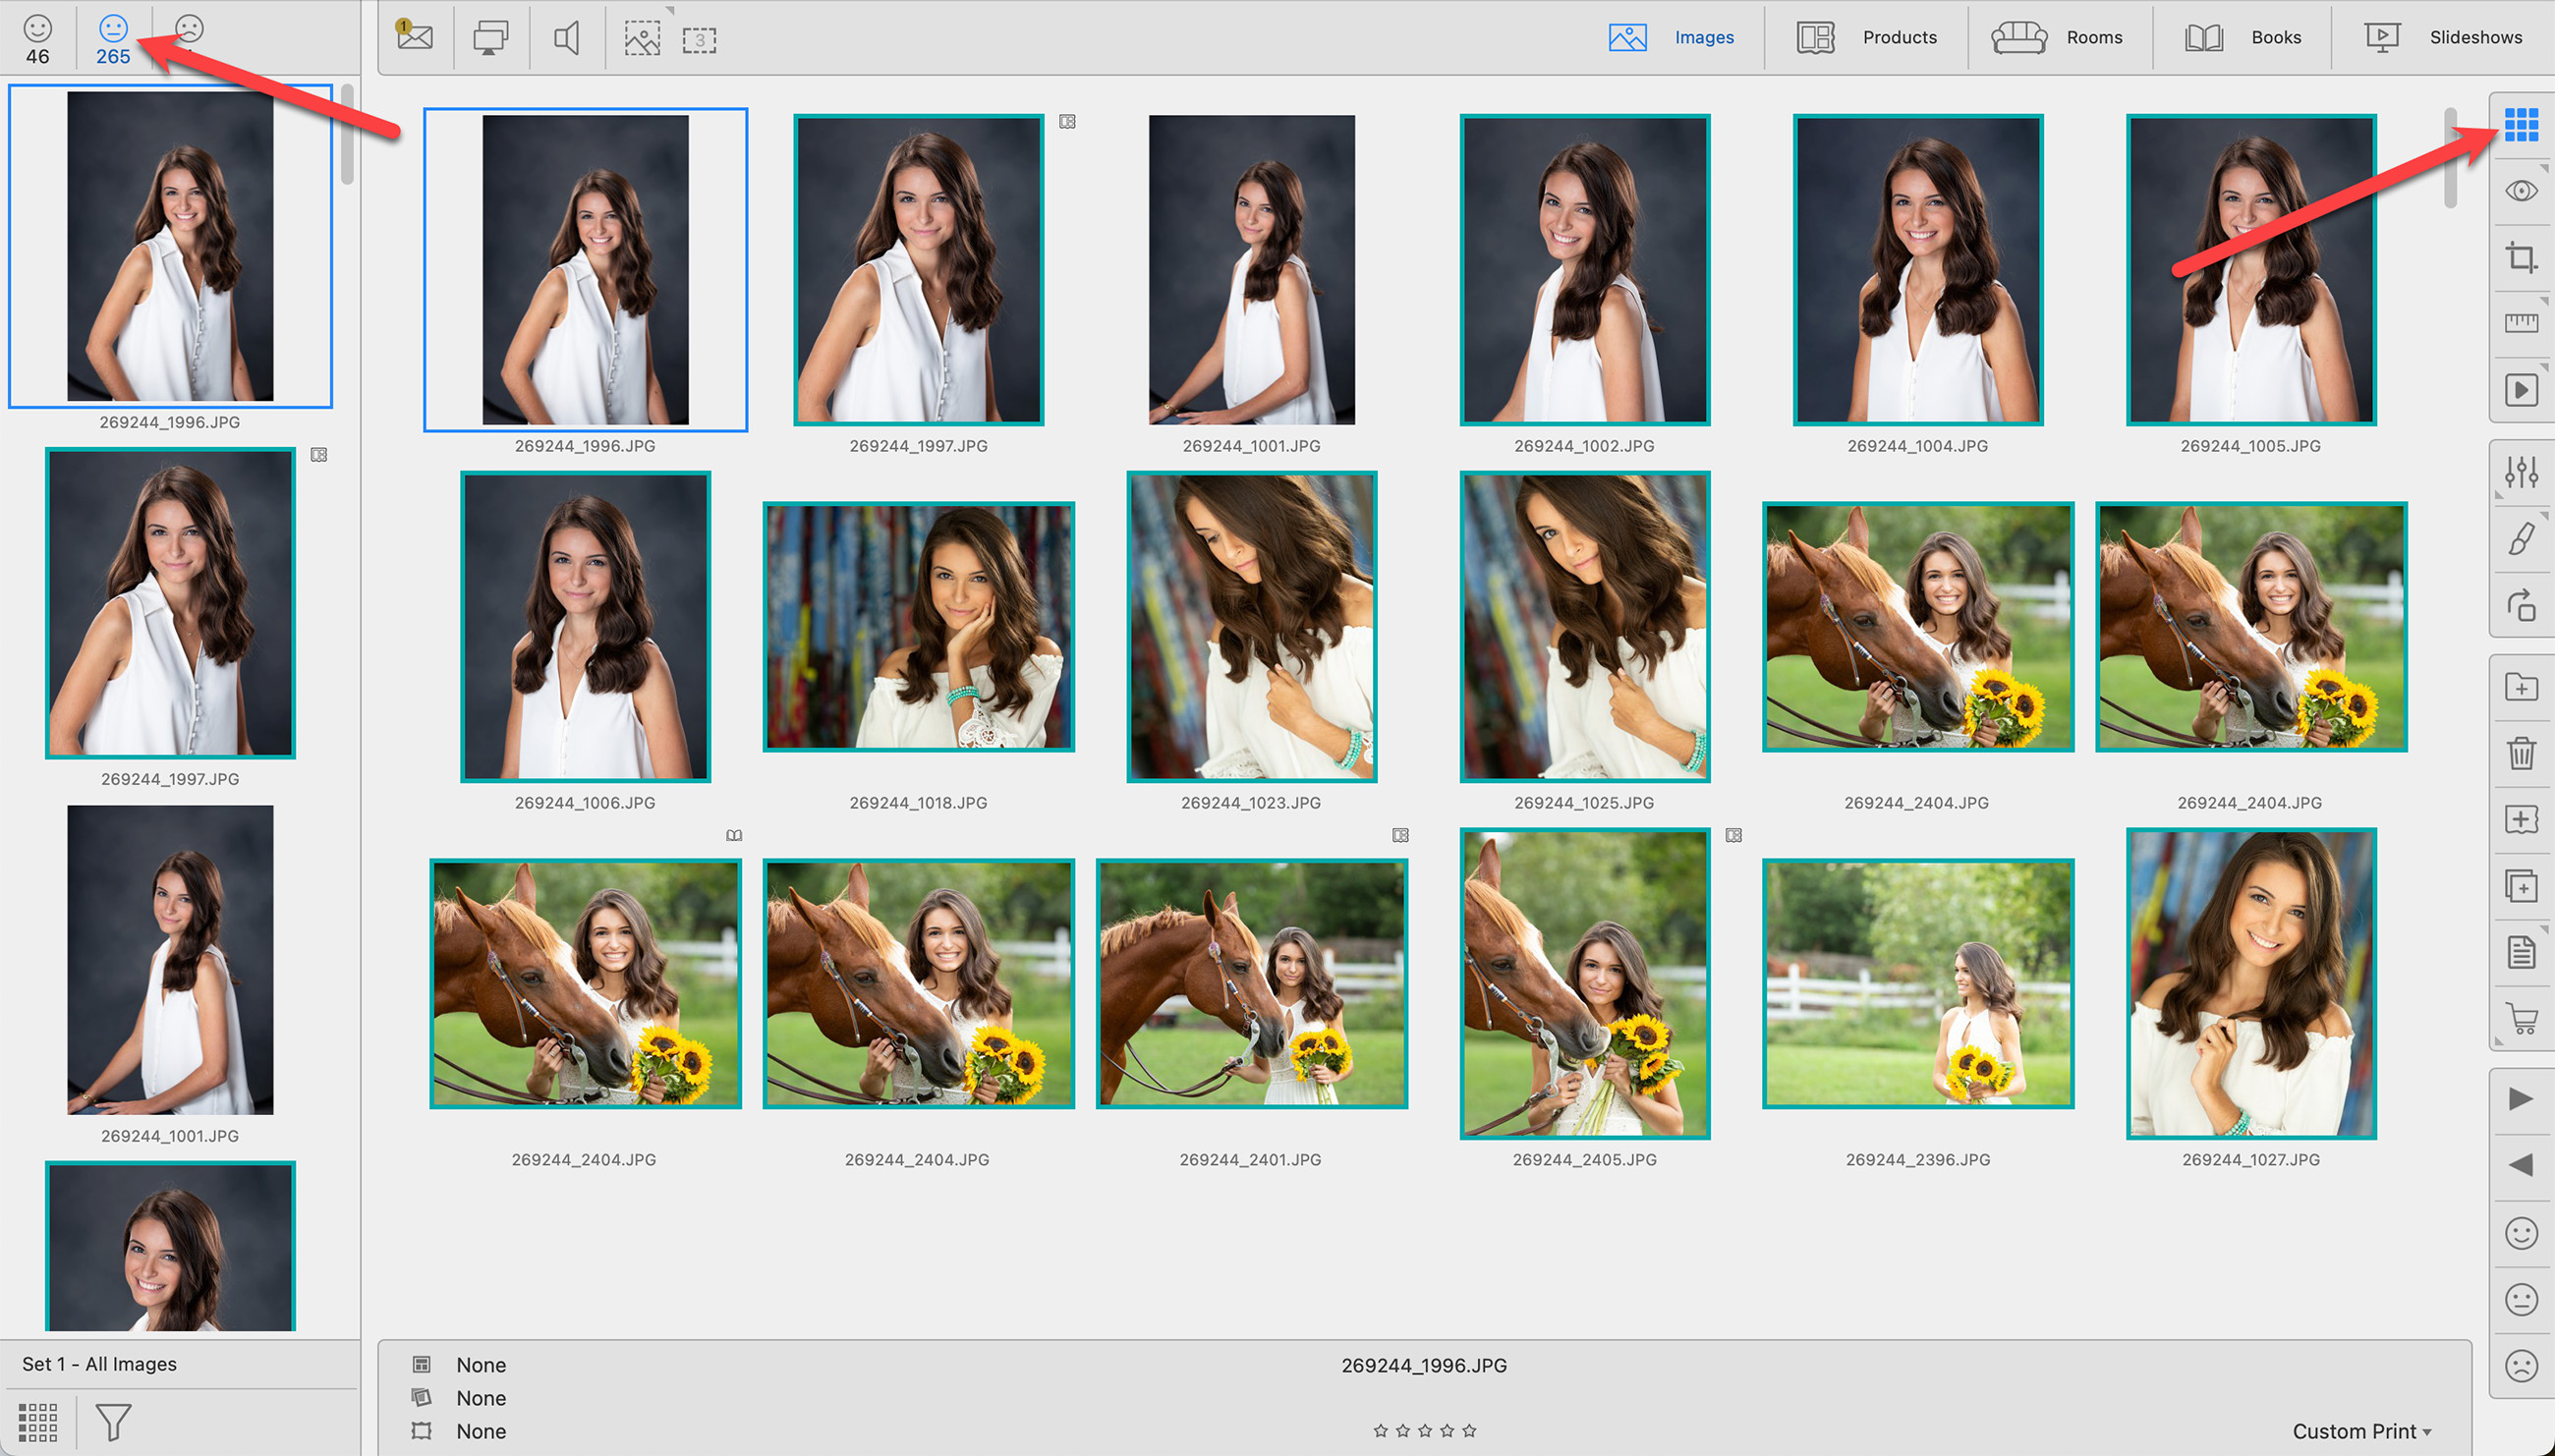This screenshot has height=1456, width=2555.
Task: Open the email envelope icon
Action: [414, 37]
